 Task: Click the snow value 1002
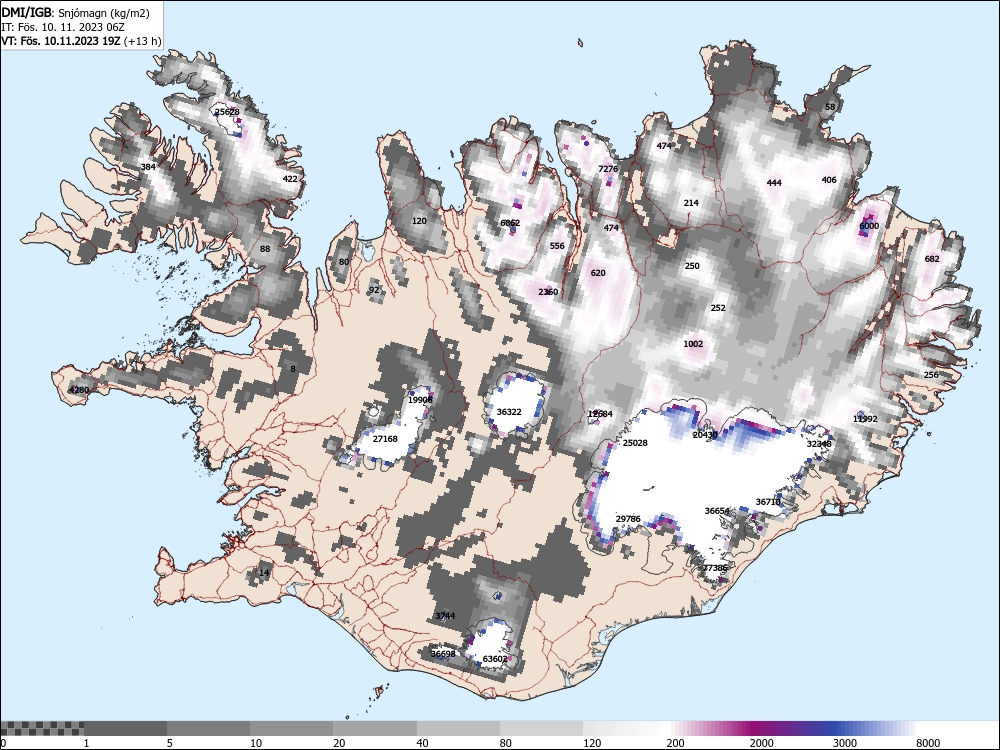(693, 344)
